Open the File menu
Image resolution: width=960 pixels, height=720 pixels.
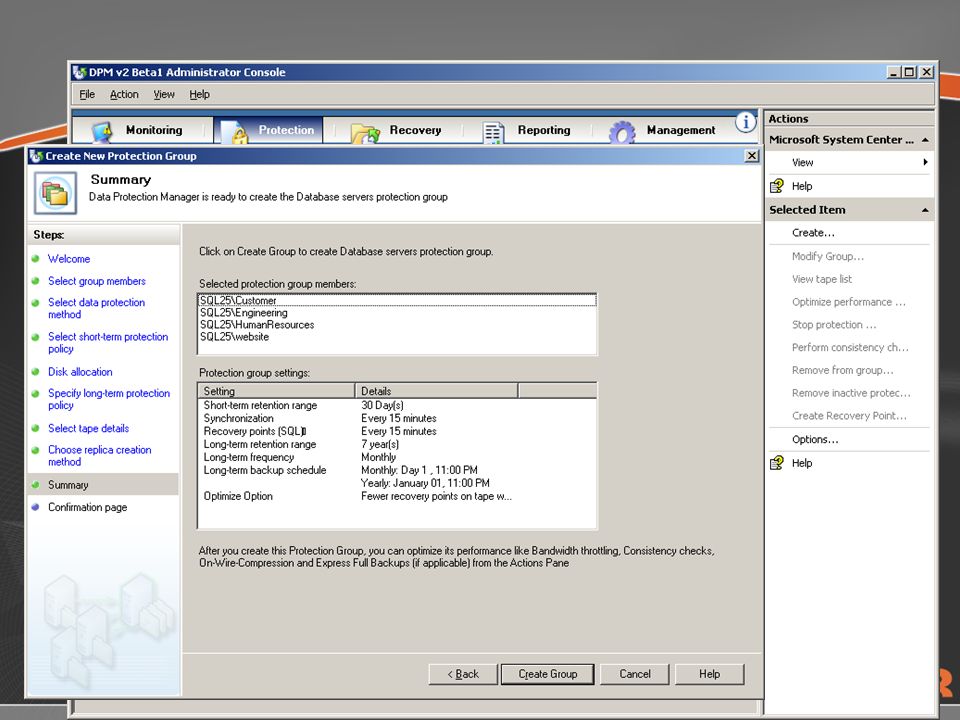click(87, 94)
